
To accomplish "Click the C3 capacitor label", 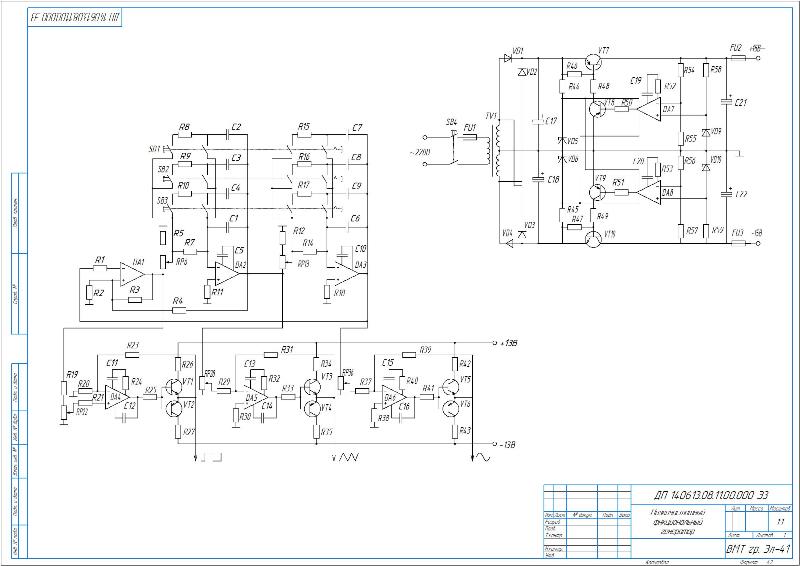I will tap(236, 158).
